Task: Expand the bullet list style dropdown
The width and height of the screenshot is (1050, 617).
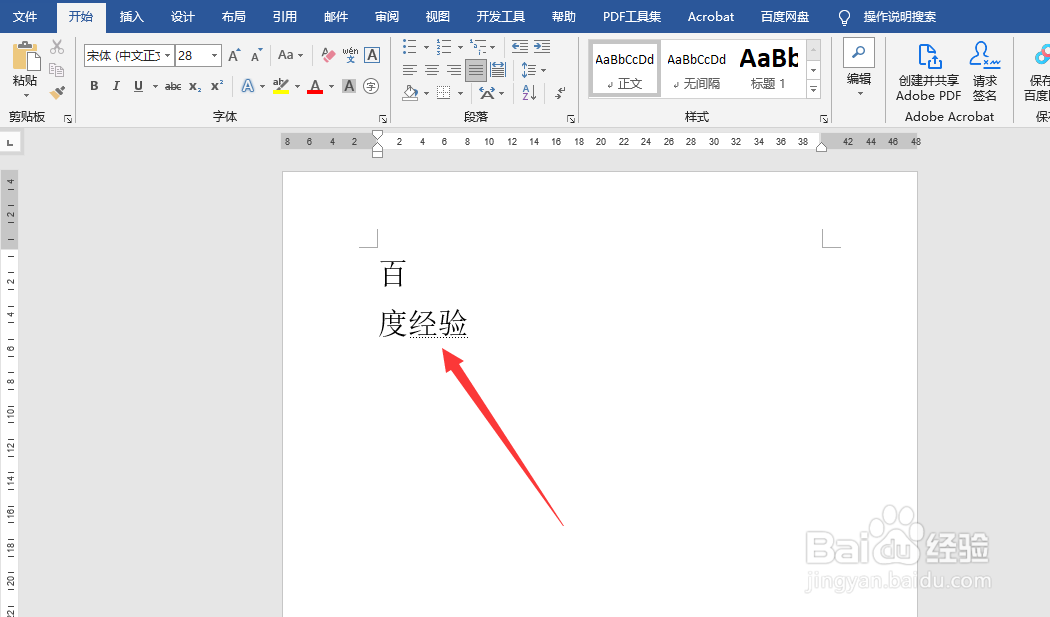Action: [426, 47]
